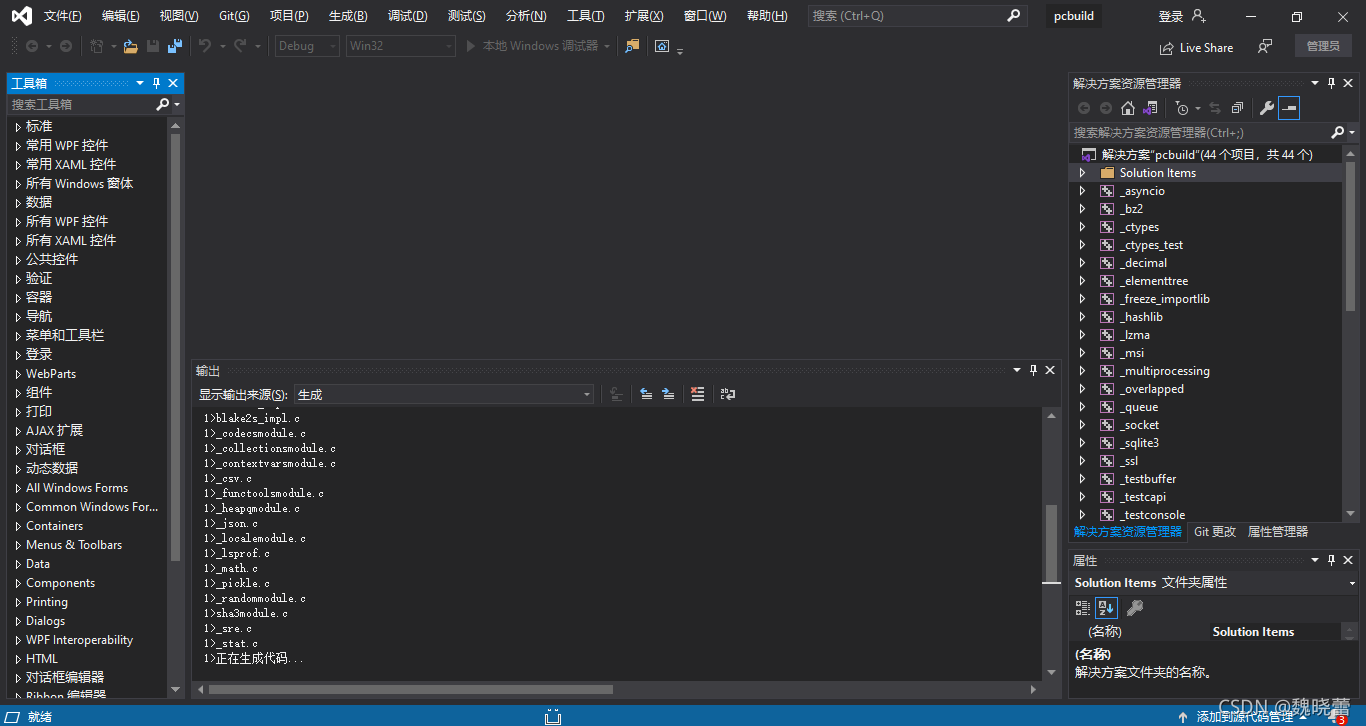Open the Git menu

pyautogui.click(x=233, y=15)
